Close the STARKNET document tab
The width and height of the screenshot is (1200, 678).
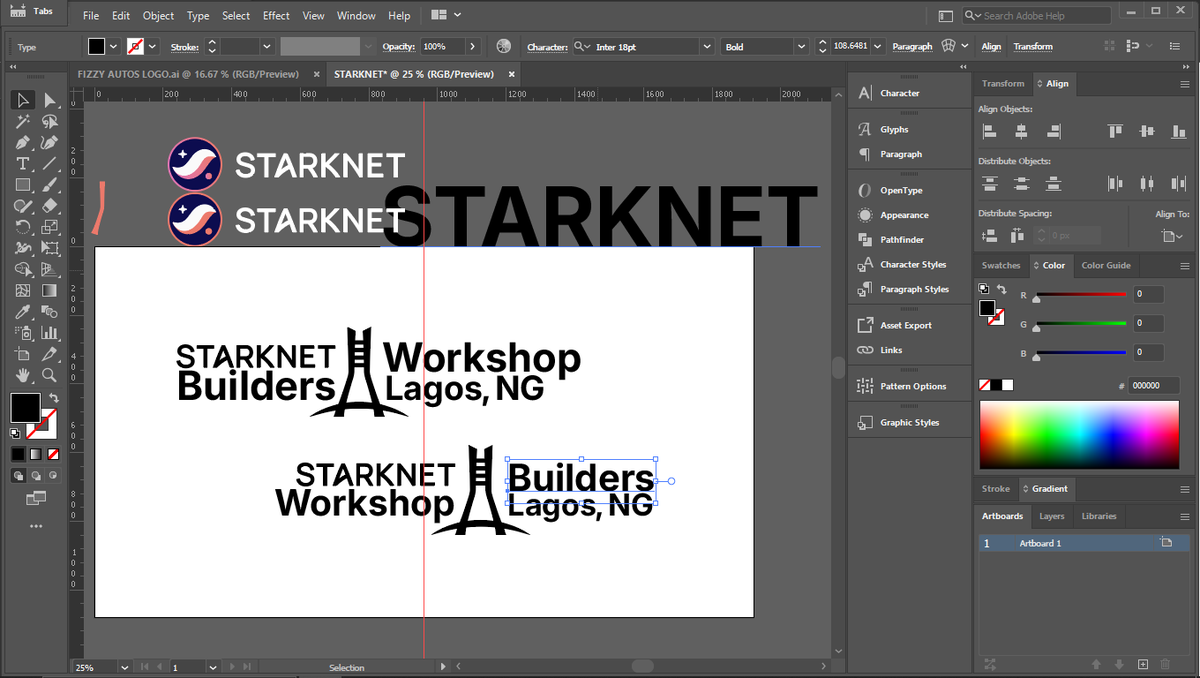tap(512, 74)
